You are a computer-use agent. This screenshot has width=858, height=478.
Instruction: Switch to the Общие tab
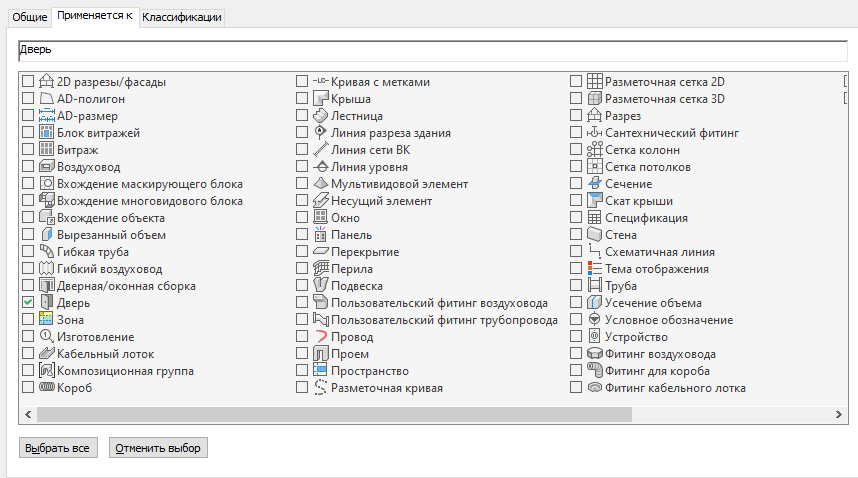point(29,18)
